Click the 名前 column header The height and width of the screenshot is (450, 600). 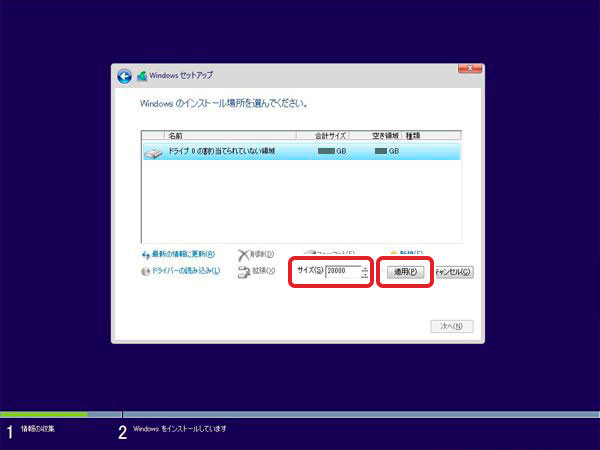[x=175, y=135]
